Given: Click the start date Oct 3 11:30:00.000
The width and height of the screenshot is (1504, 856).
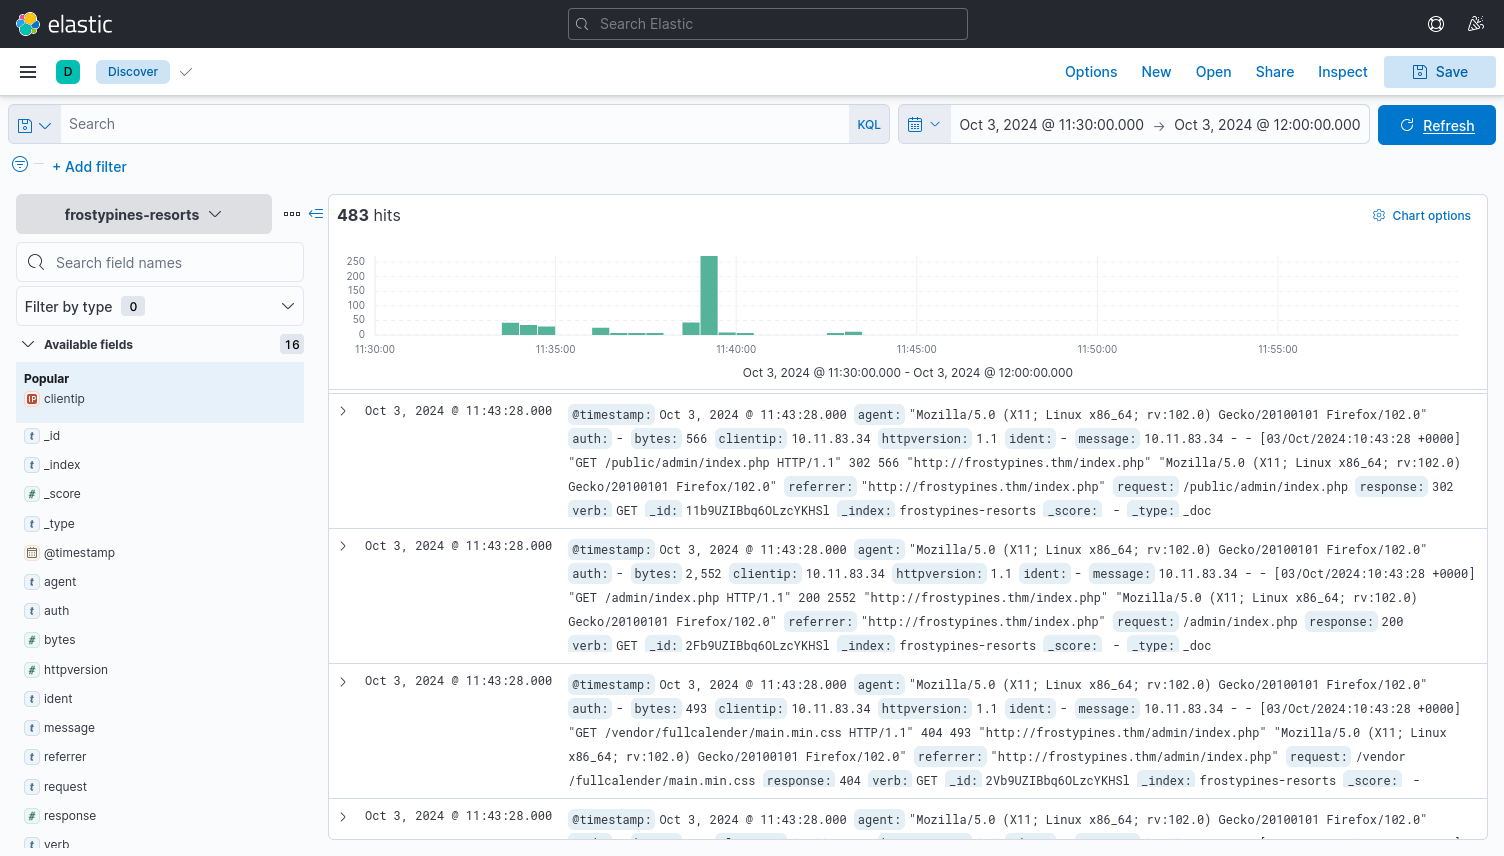Looking at the screenshot, I should coord(1051,125).
